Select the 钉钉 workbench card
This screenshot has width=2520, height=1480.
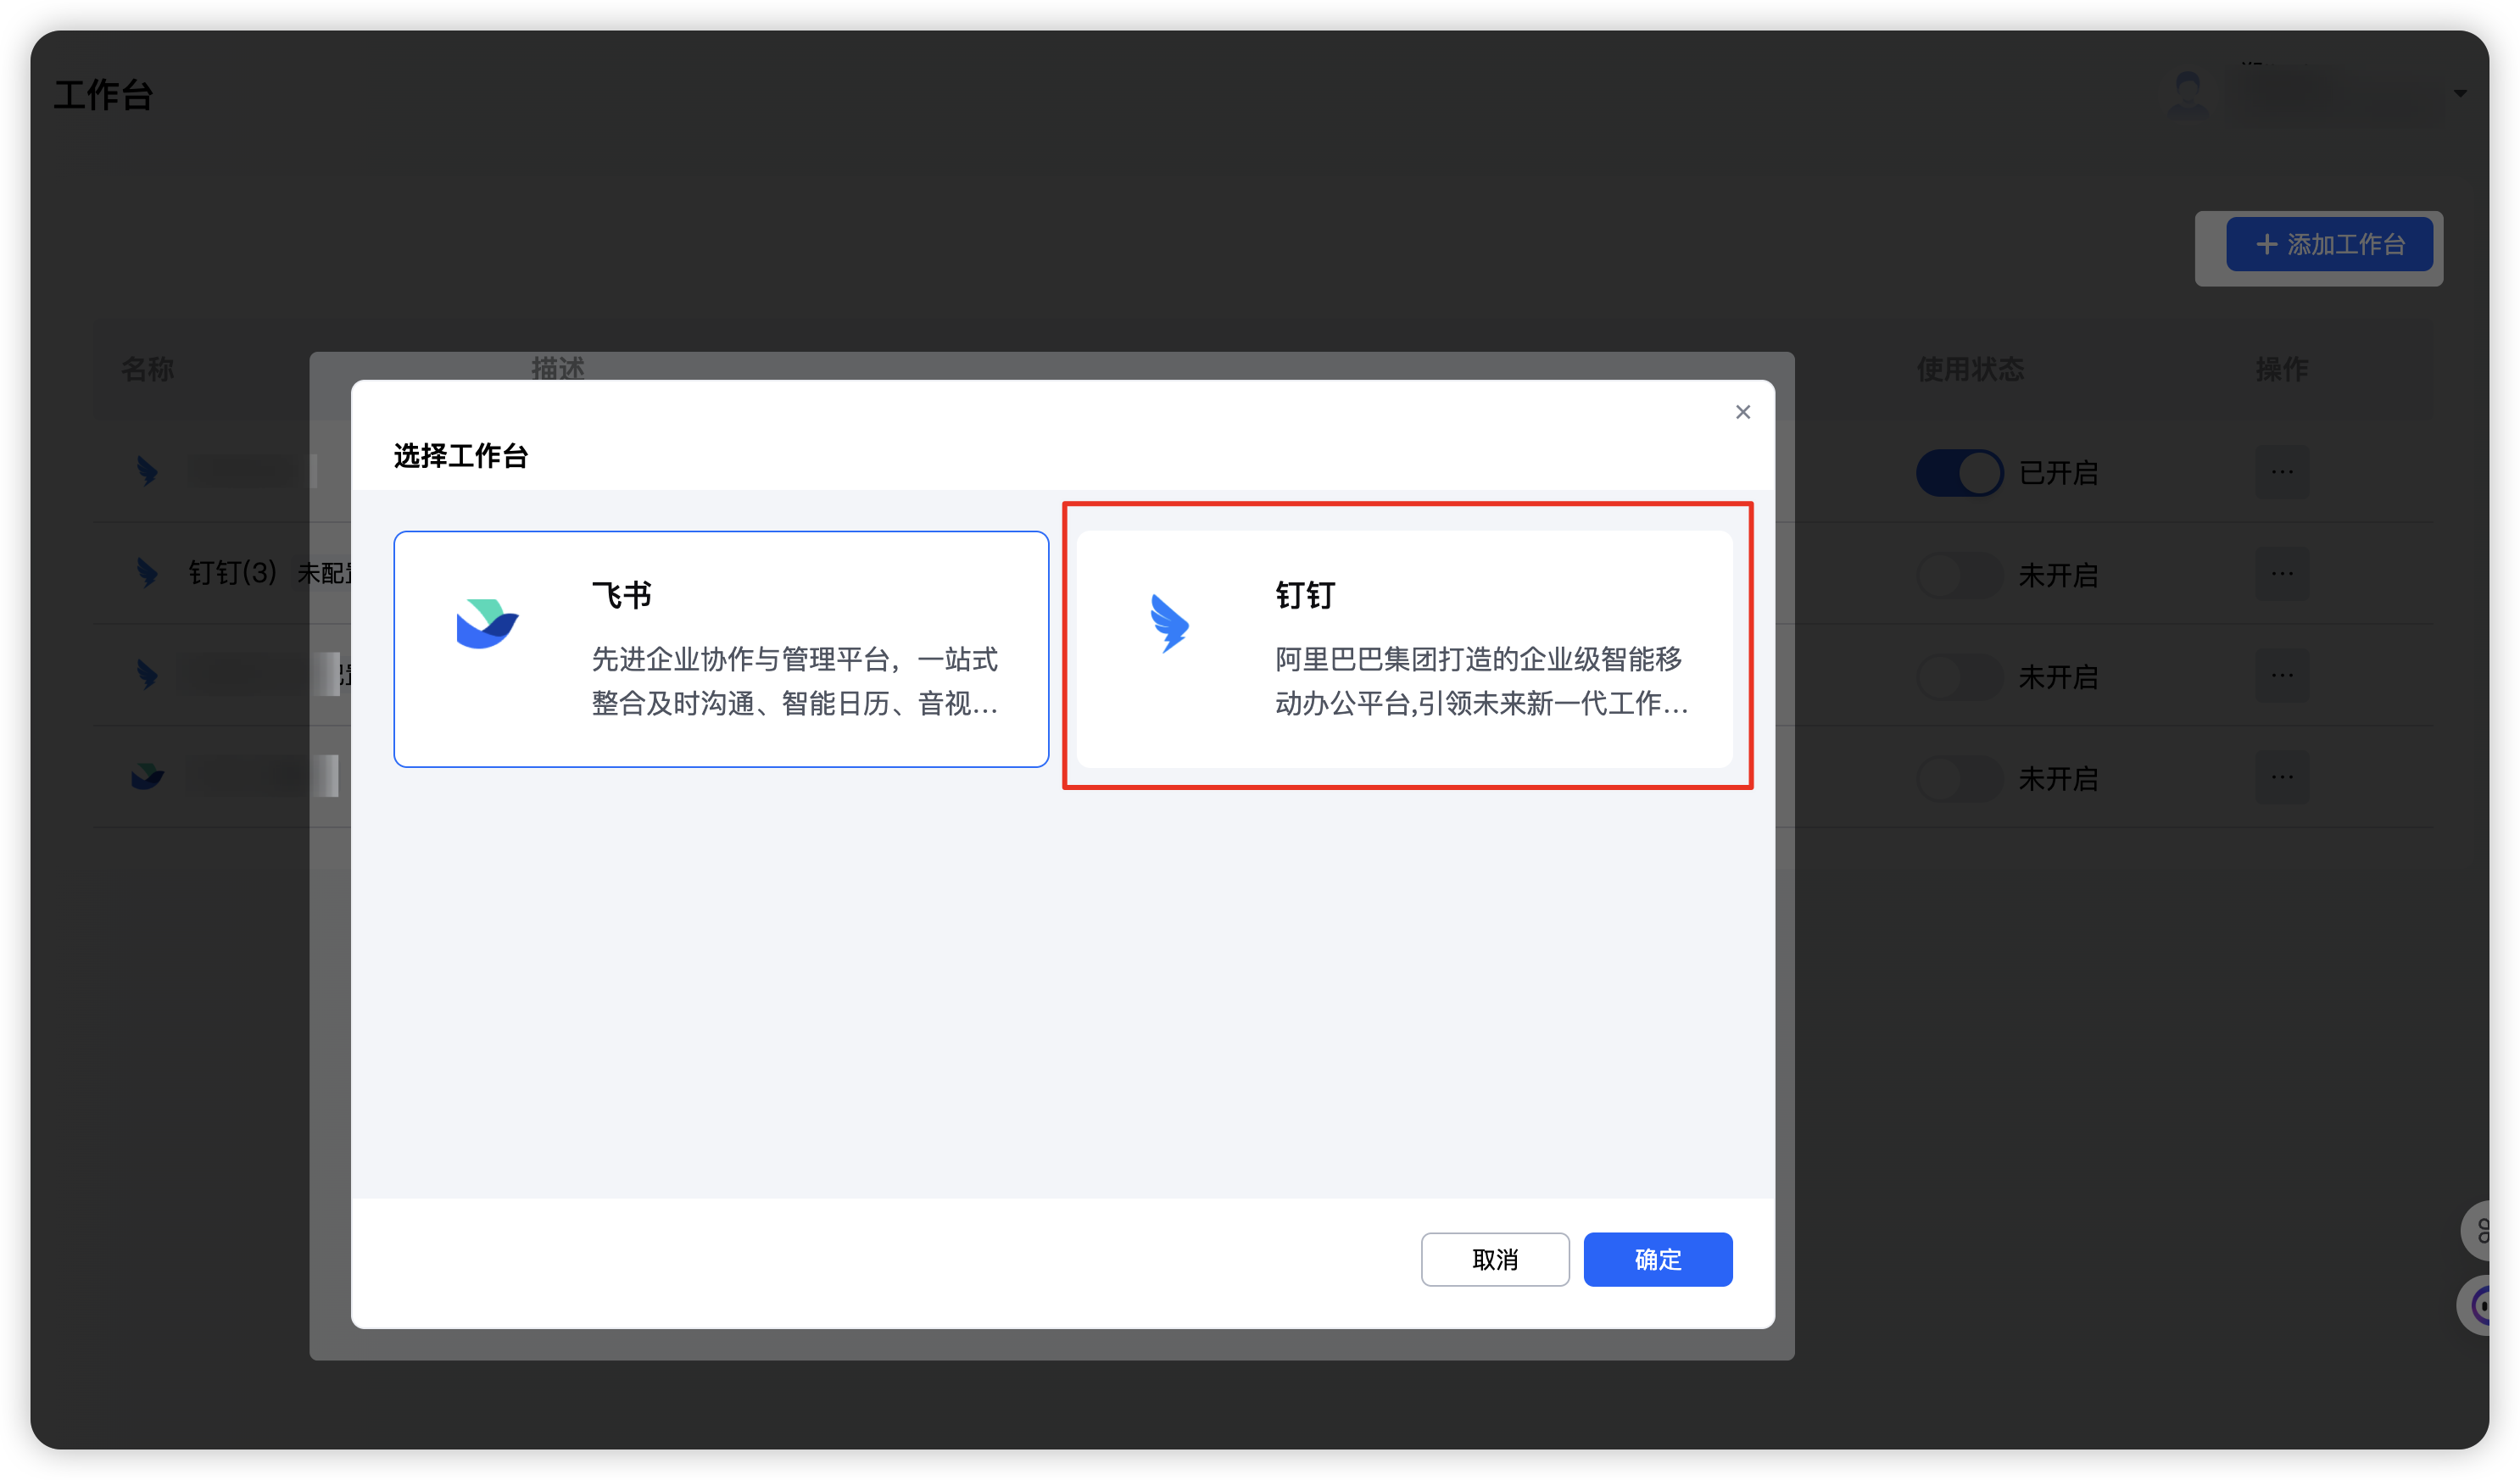1404,649
